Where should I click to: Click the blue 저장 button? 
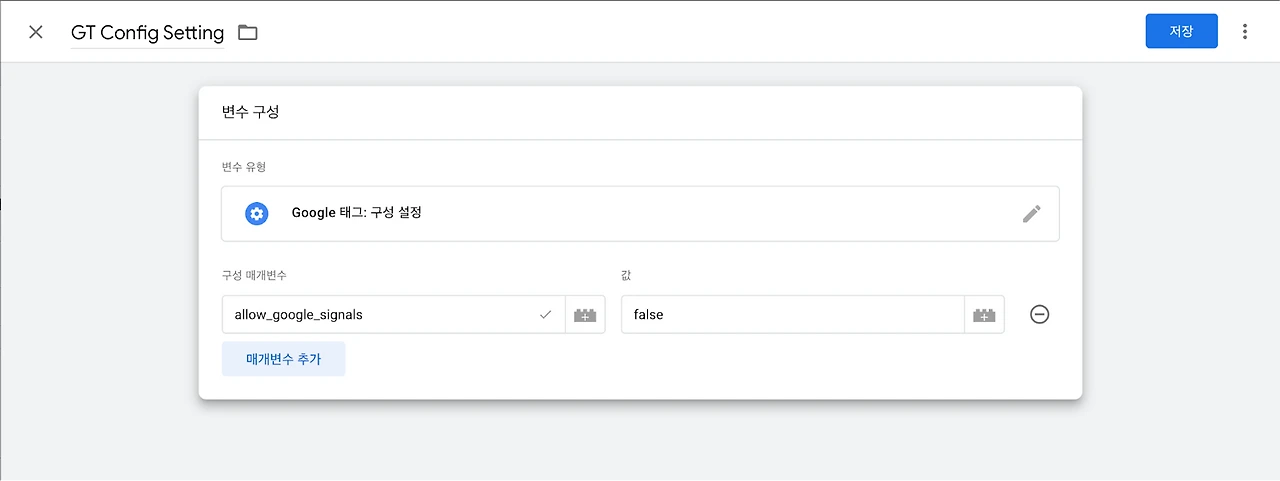tap(1181, 31)
